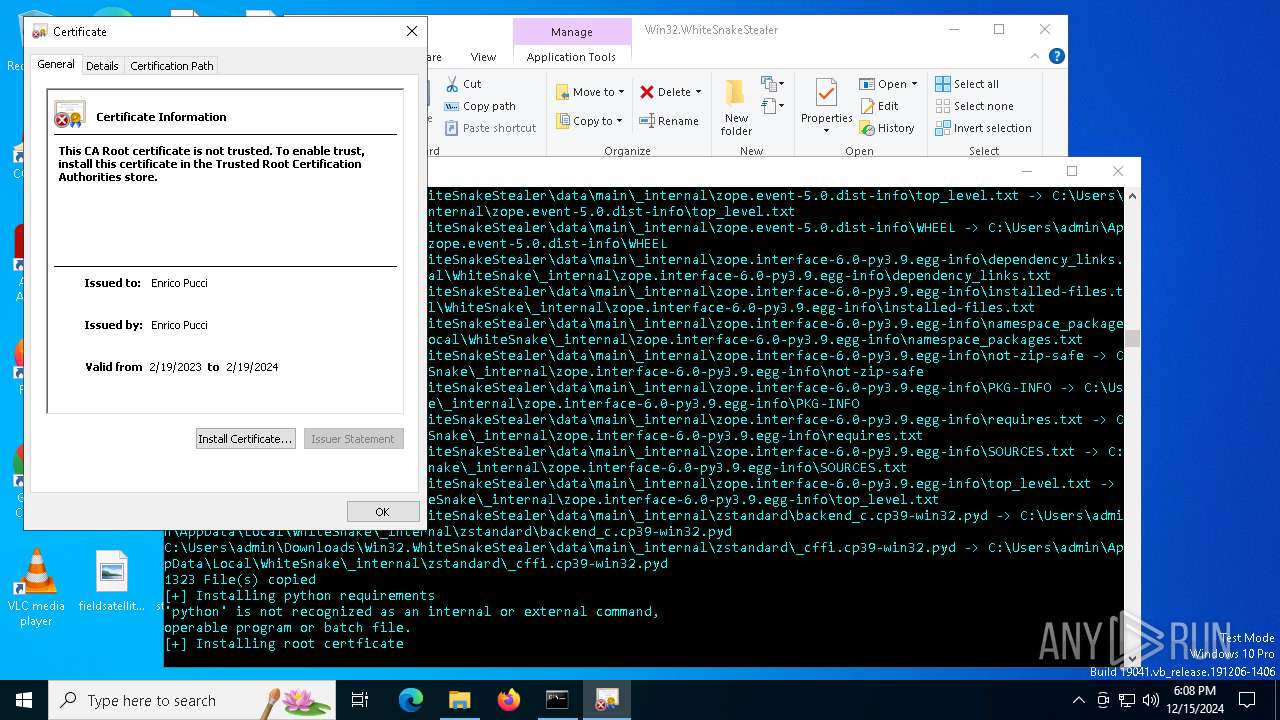This screenshot has height=720, width=1280.
Task: Click the Install Certificate button
Action: click(x=245, y=439)
